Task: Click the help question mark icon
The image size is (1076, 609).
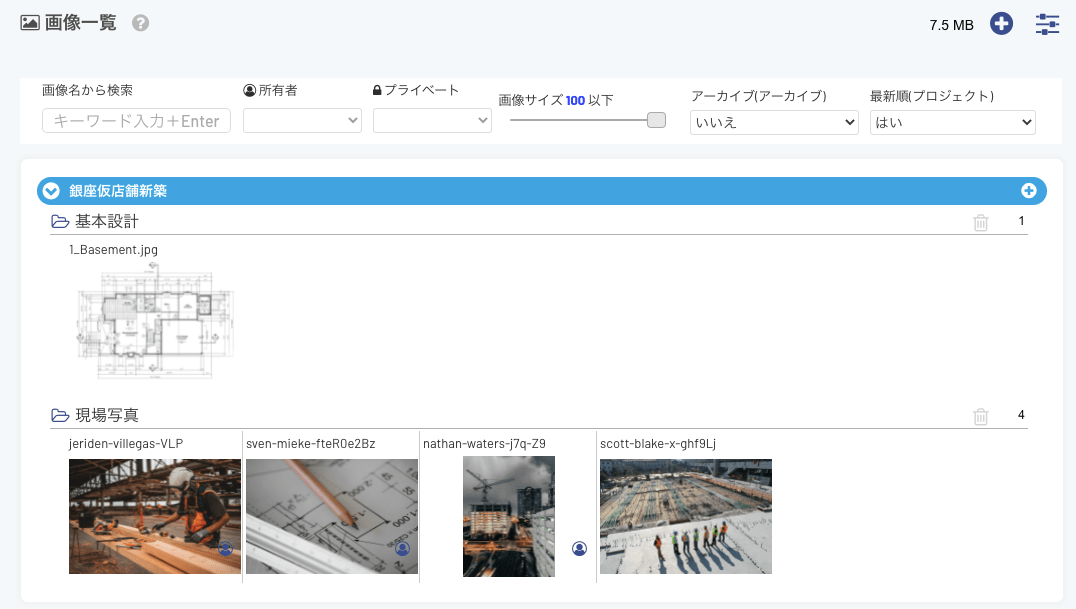Action: point(140,23)
